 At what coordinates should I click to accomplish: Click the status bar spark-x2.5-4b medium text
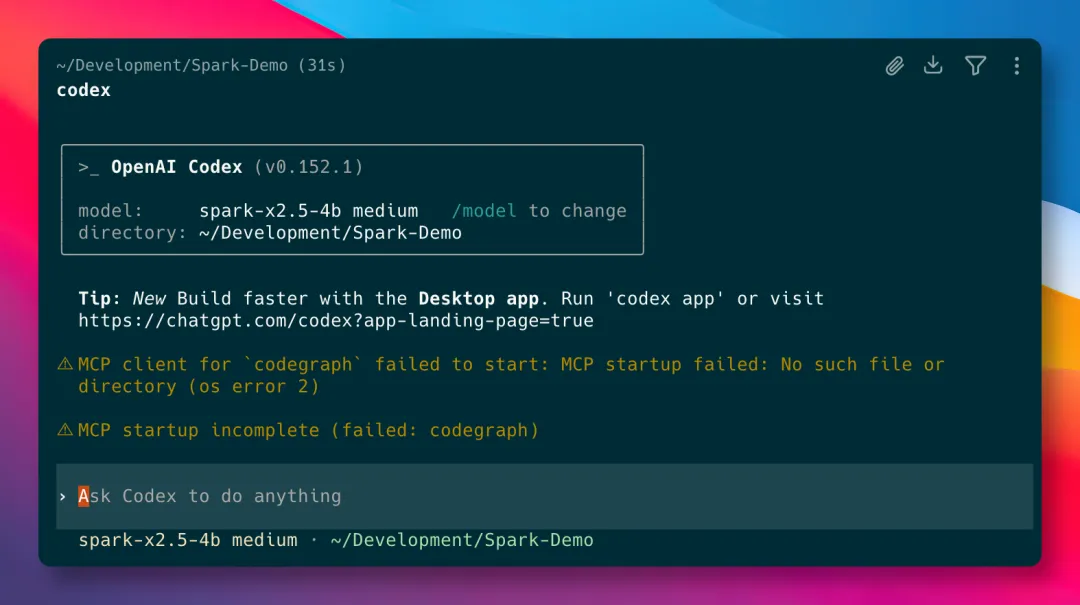(x=188, y=540)
